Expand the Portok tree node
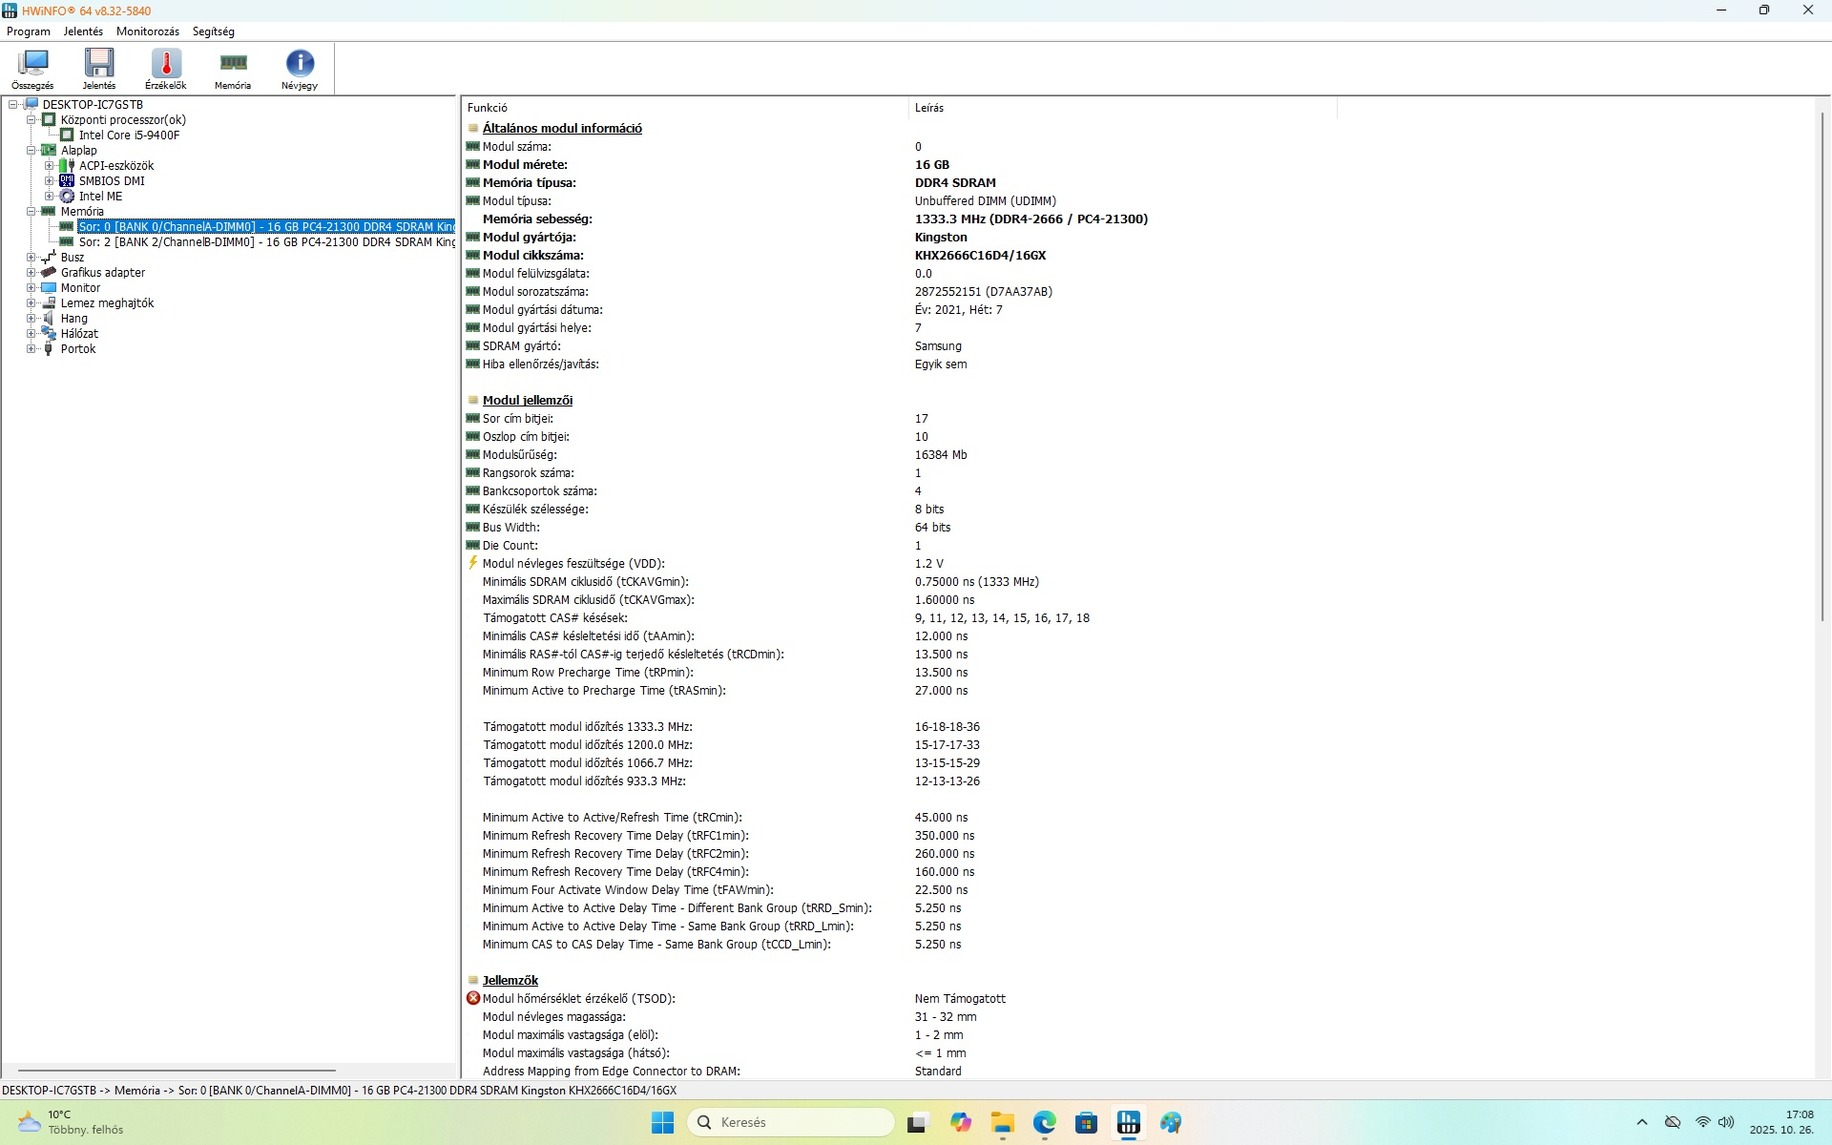Screen dimensions: 1832x1145 tap(31, 349)
